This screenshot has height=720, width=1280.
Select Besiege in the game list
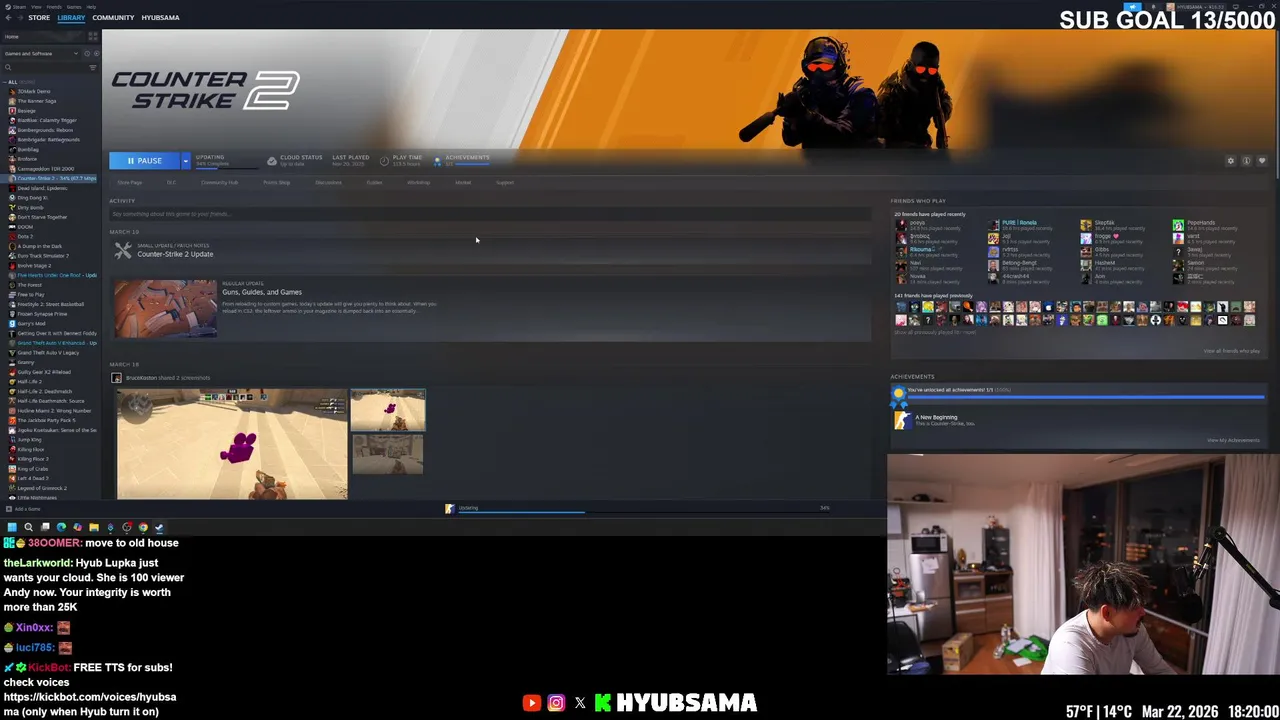pyautogui.click(x=26, y=110)
